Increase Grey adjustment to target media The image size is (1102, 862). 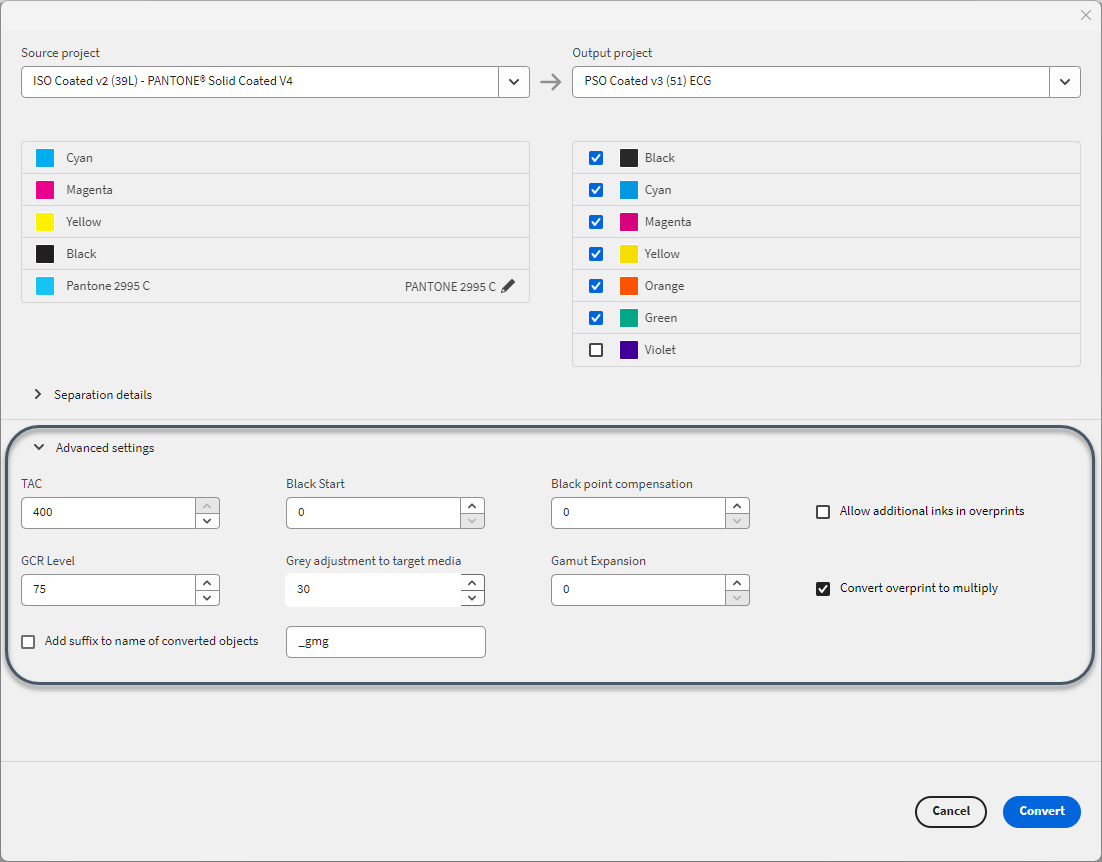pos(472,582)
